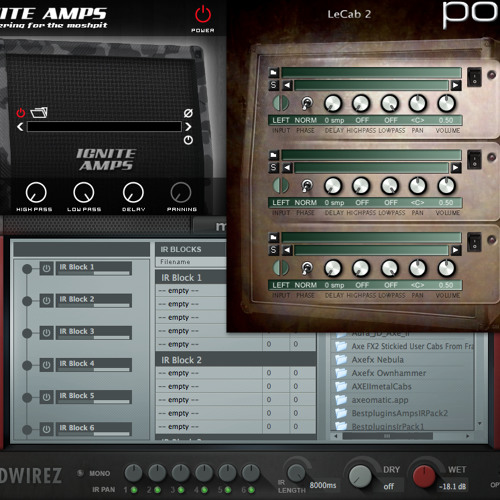
Task: Click the LOW PASS knob in Ignite Amps
Action: (84, 193)
